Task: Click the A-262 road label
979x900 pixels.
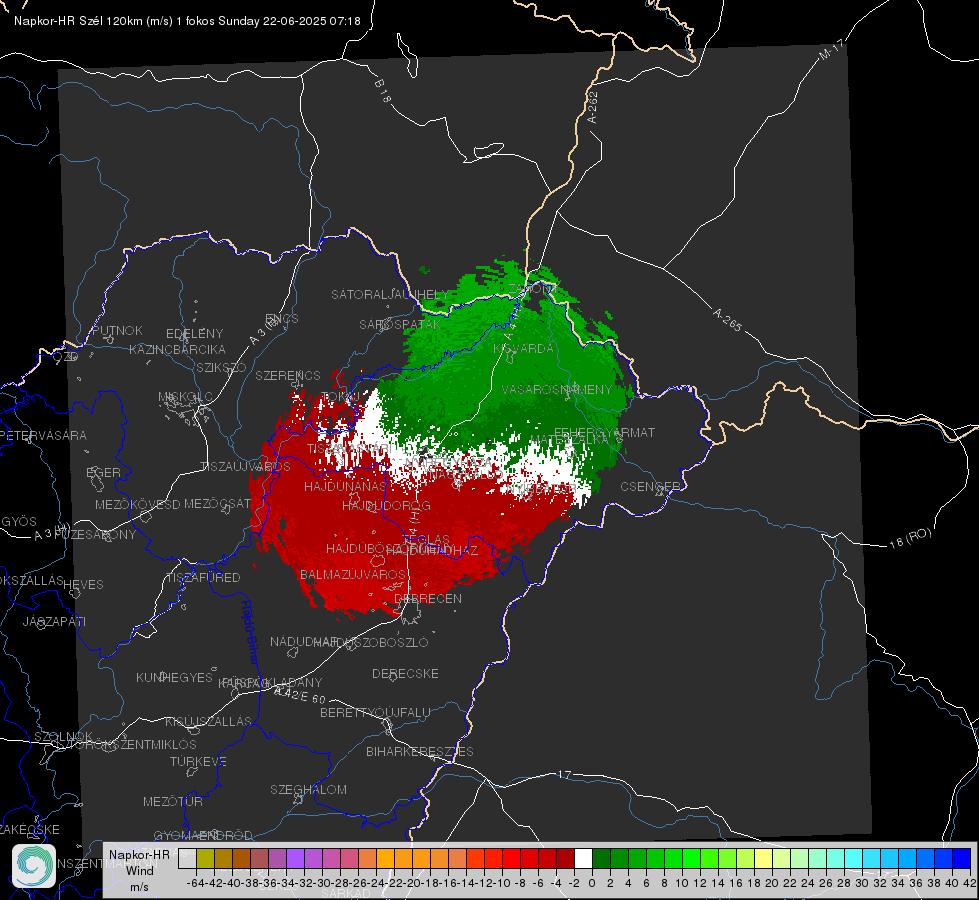Action: point(593,107)
